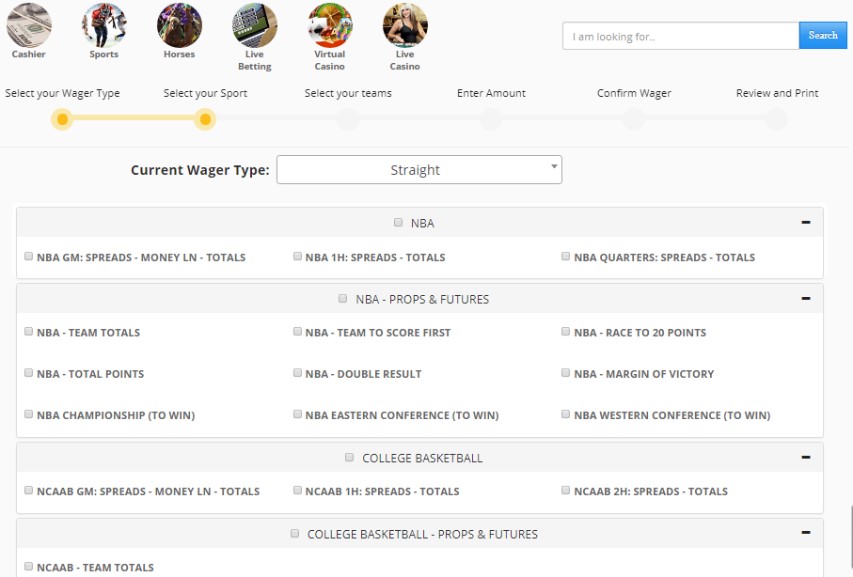This screenshot has height=577, width=853.
Task: Open the Current Wager Type dropdown
Action: pos(419,170)
